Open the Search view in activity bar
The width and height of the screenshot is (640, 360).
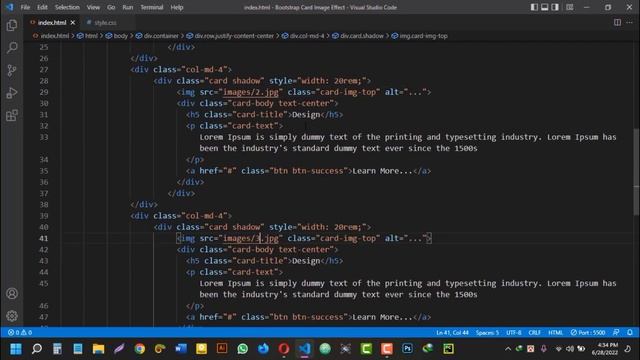pyautogui.click(x=12, y=48)
